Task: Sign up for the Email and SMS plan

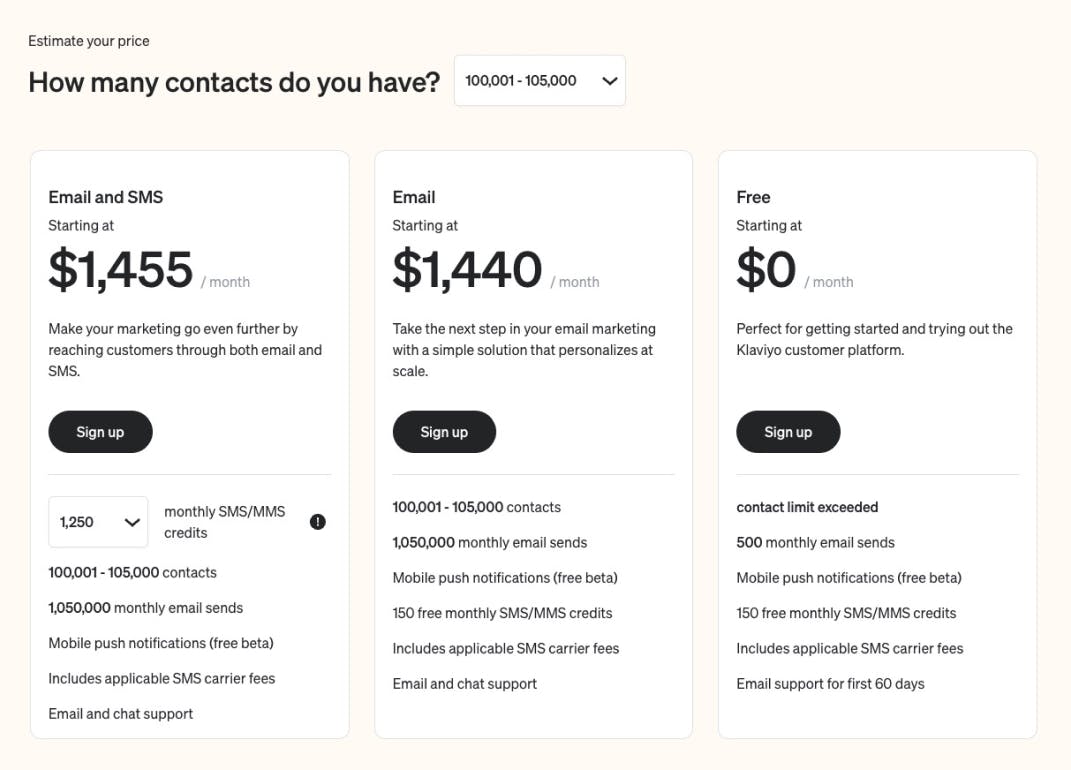Action: [x=100, y=432]
